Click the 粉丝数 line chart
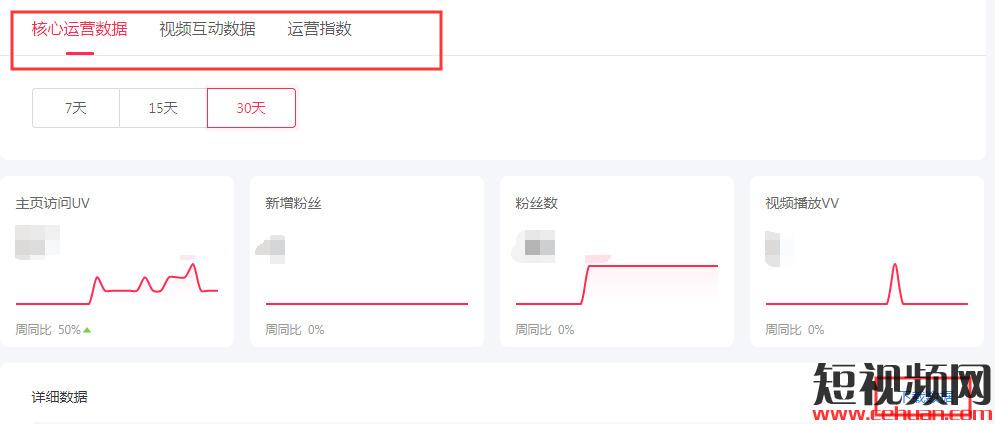This screenshot has height=424, width=995. (x=617, y=283)
